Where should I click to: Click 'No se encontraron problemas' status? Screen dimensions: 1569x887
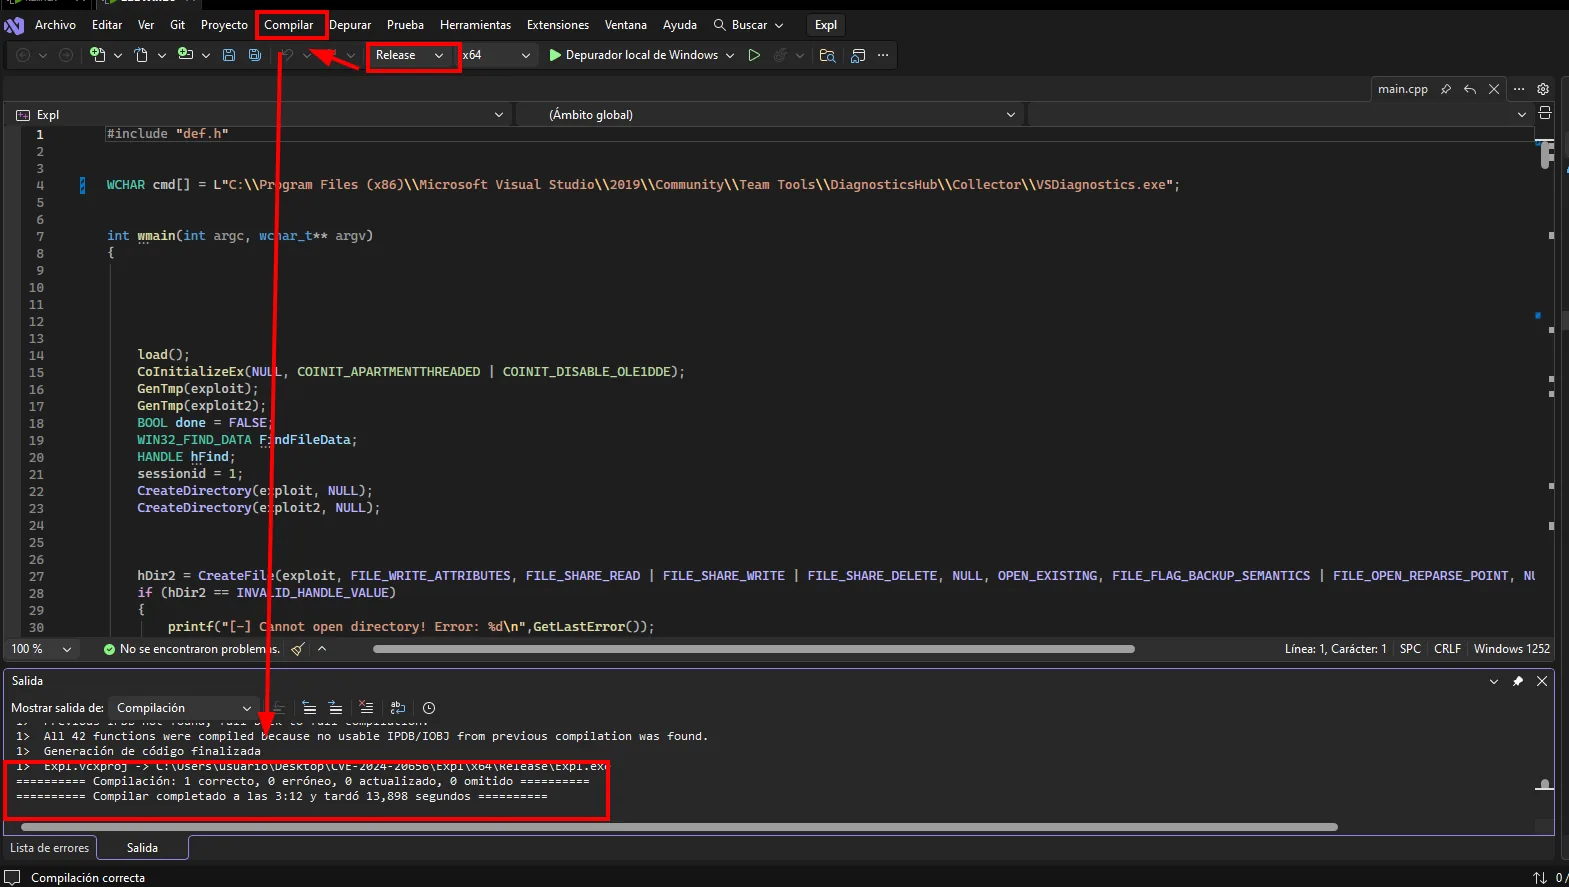pyautogui.click(x=192, y=649)
